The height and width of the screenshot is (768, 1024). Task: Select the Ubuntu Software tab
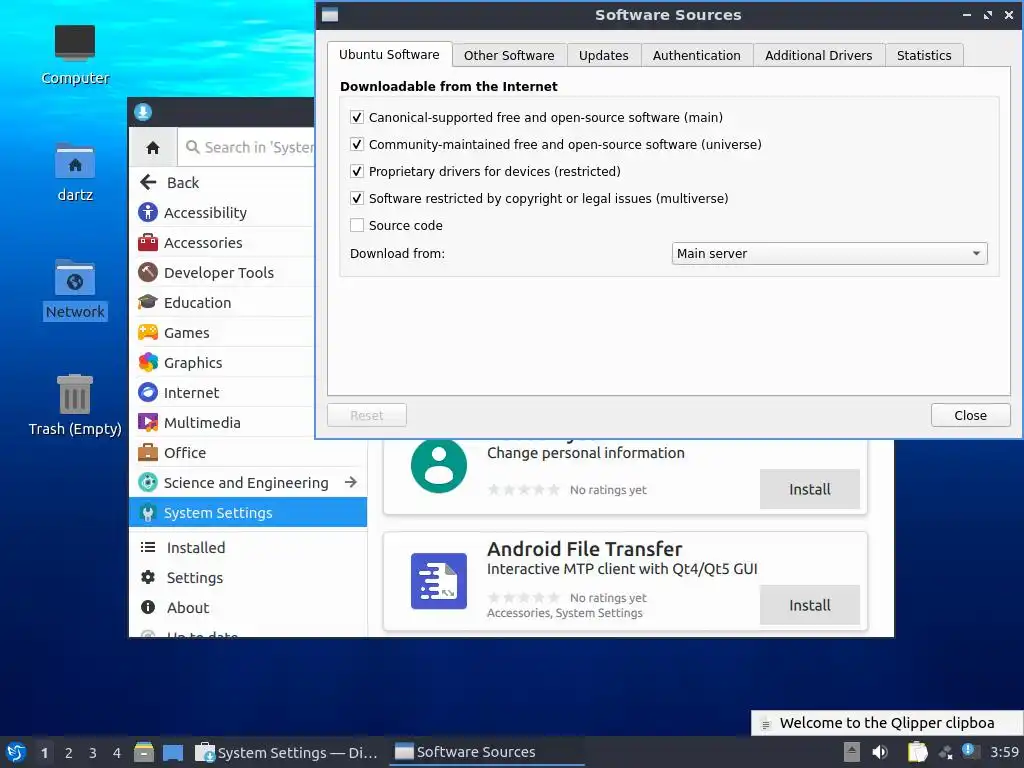[389, 54]
